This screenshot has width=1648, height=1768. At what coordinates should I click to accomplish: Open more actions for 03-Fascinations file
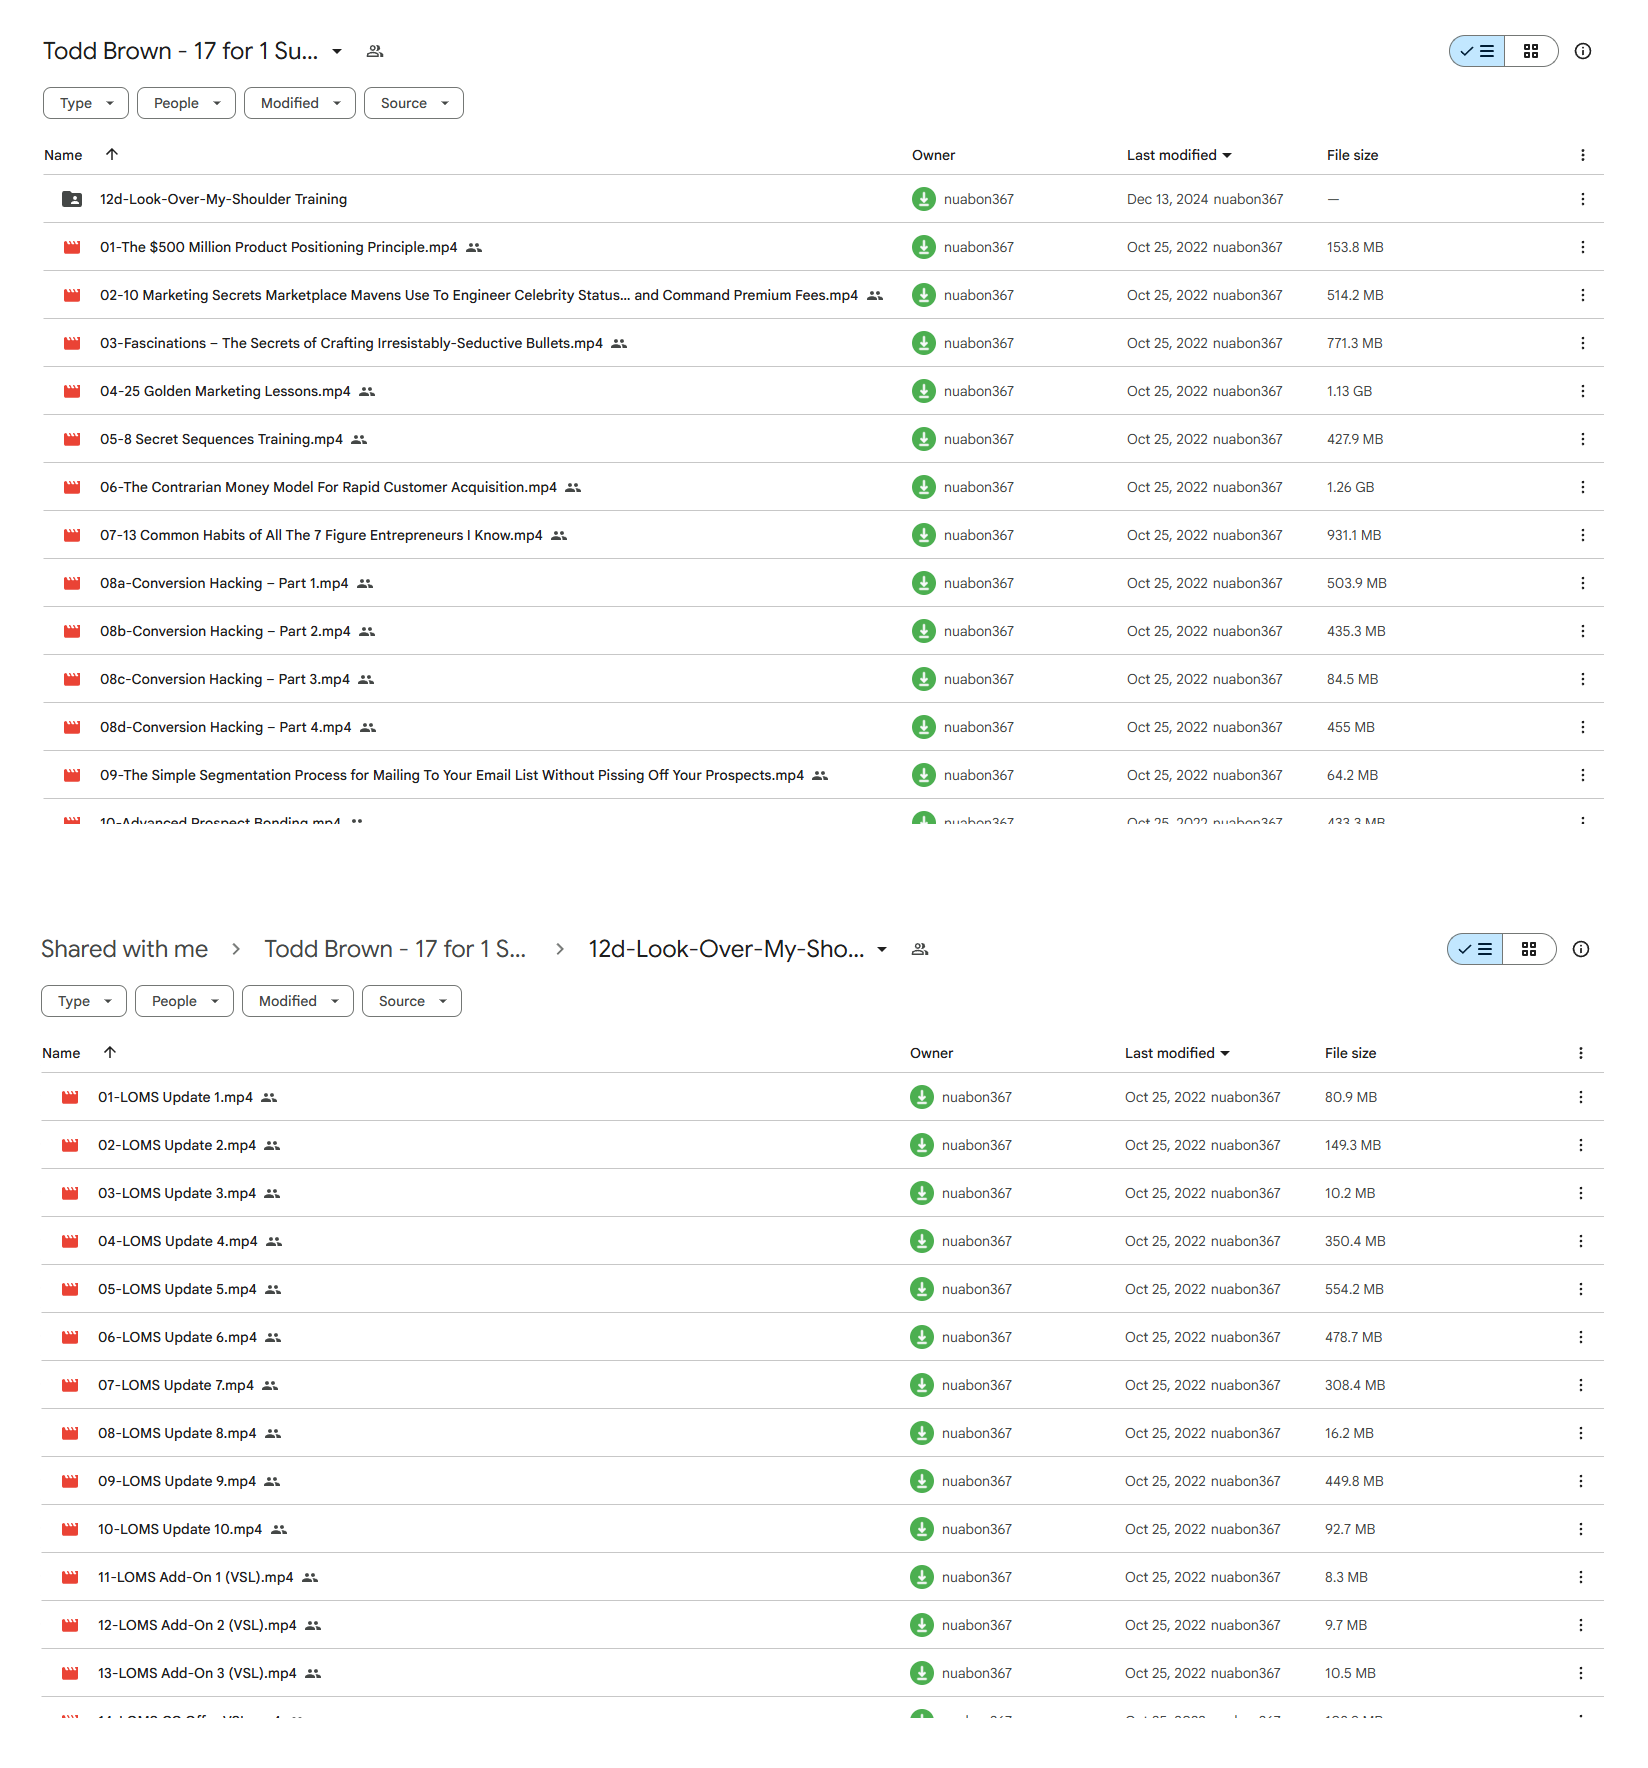pyautogui.click(x=1583, y=343)
